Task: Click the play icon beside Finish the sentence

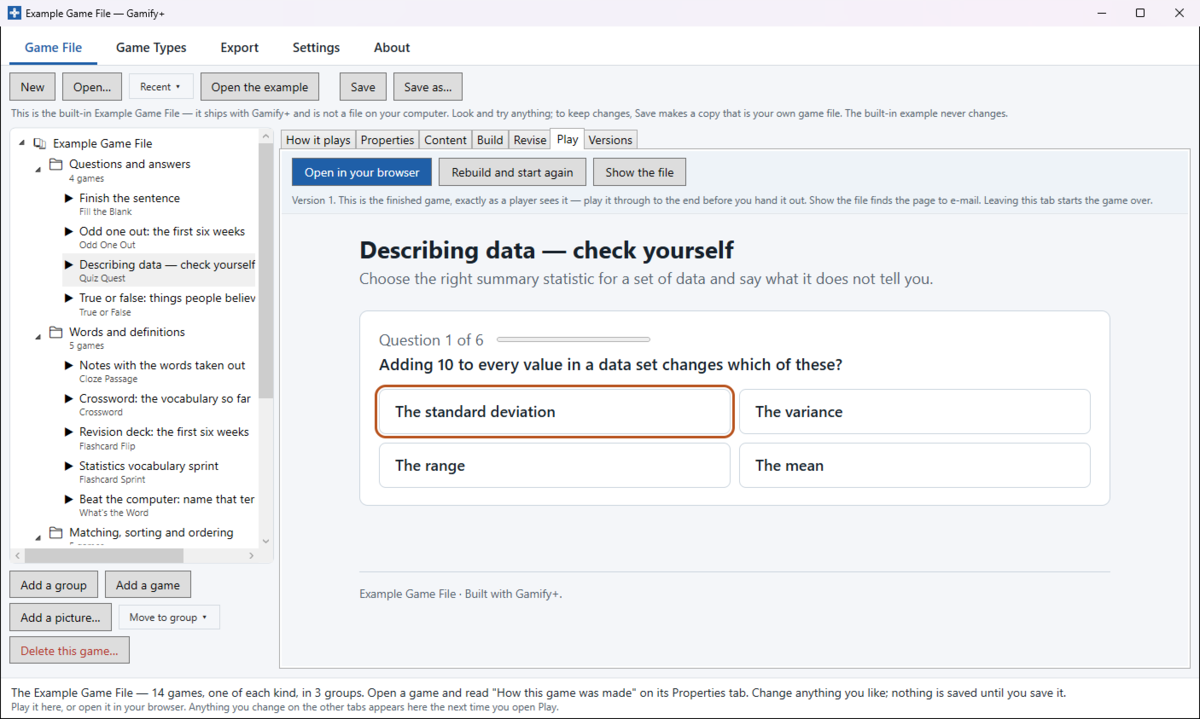Action: pos(69,198)
